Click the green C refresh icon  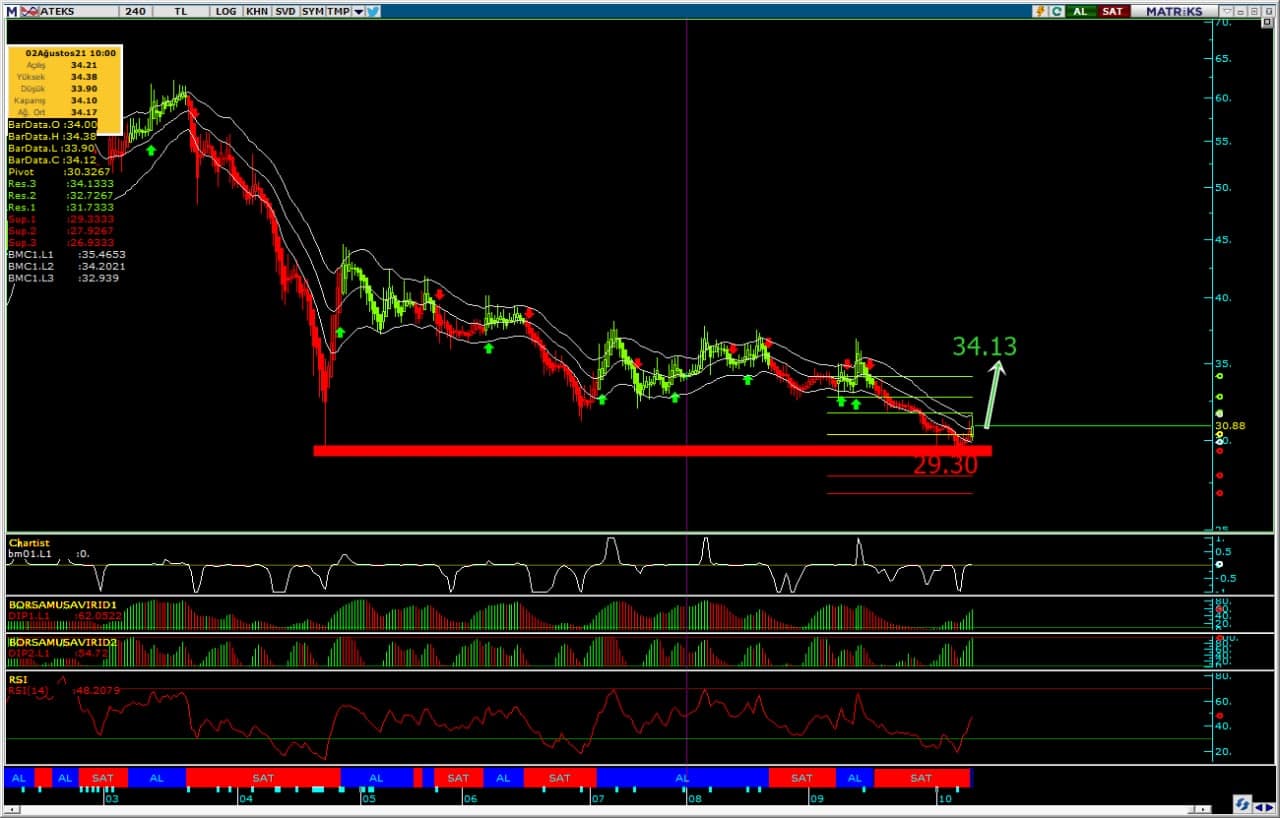point(1054,11)
